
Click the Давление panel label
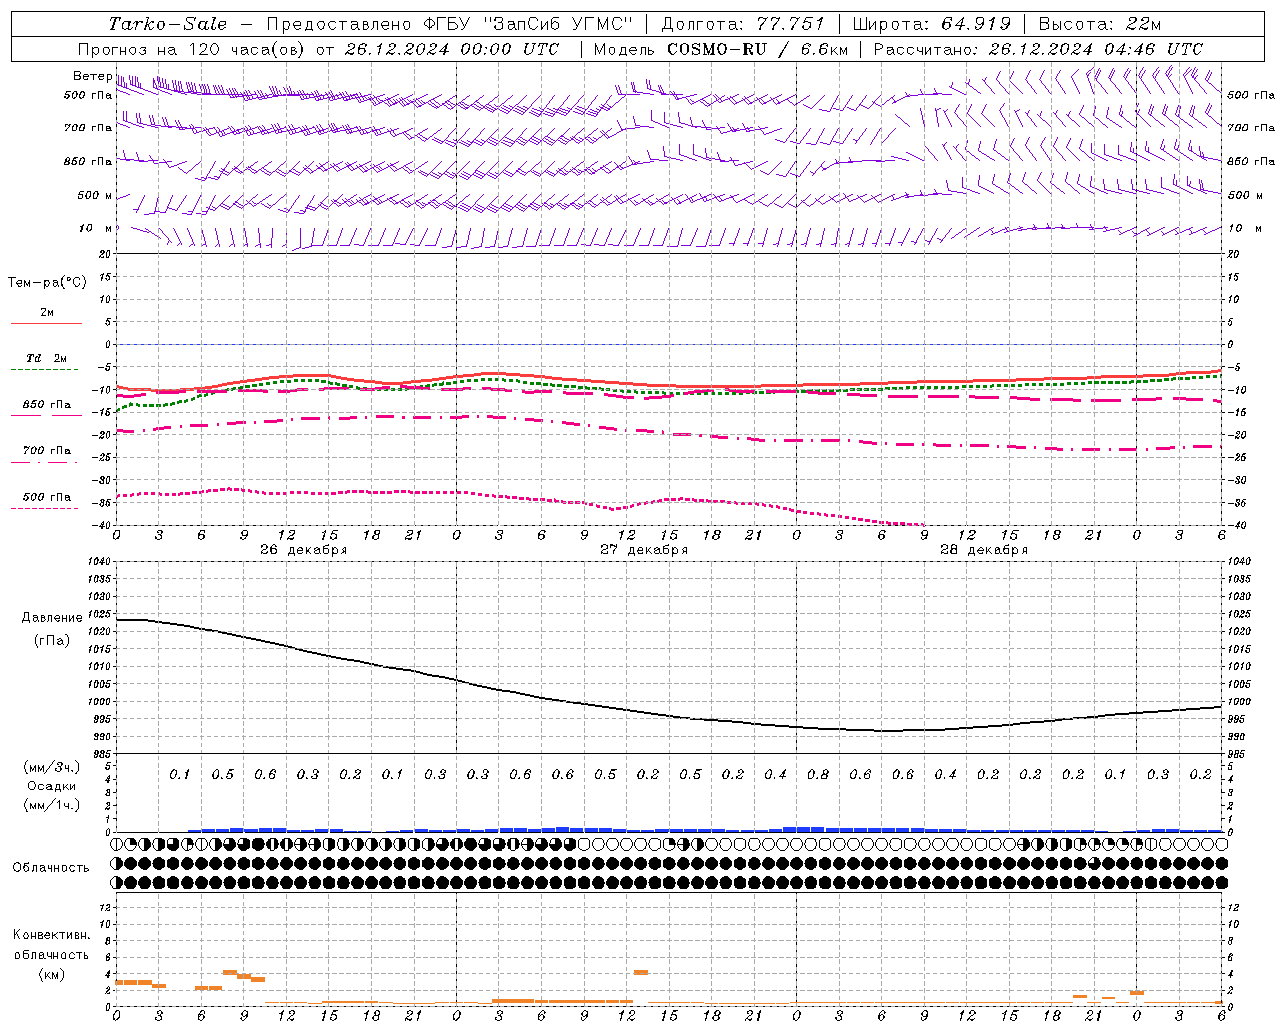pos(52,618)
